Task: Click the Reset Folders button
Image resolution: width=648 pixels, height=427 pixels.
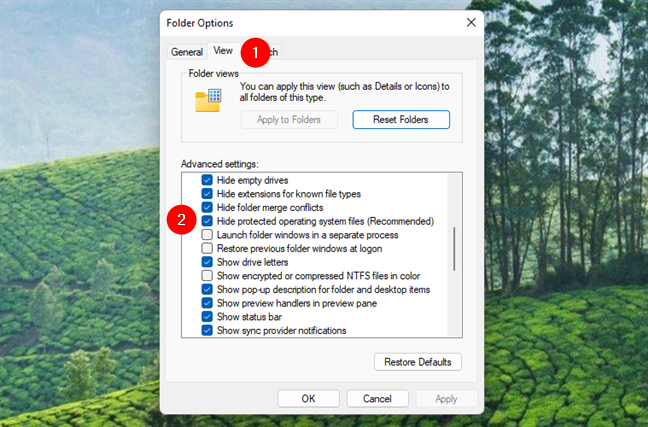Action: [401, 119]
